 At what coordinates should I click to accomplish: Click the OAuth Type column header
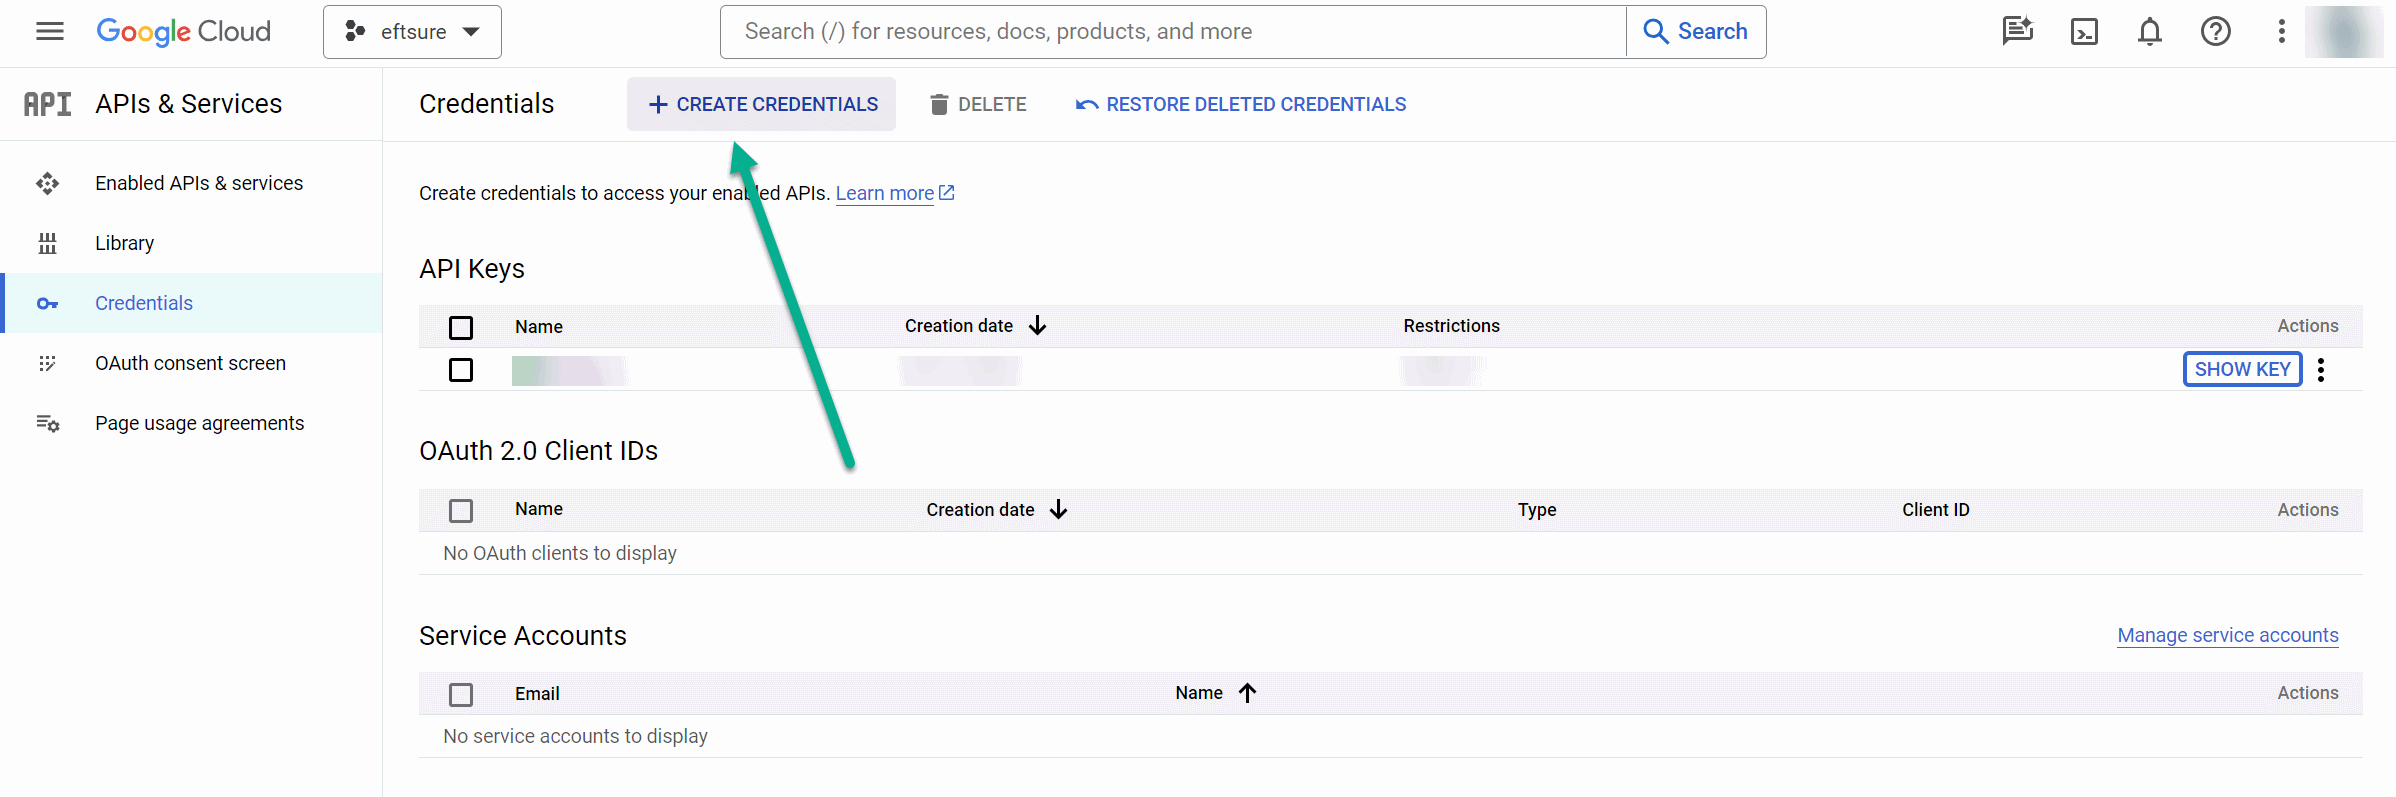click(1537, 510)
